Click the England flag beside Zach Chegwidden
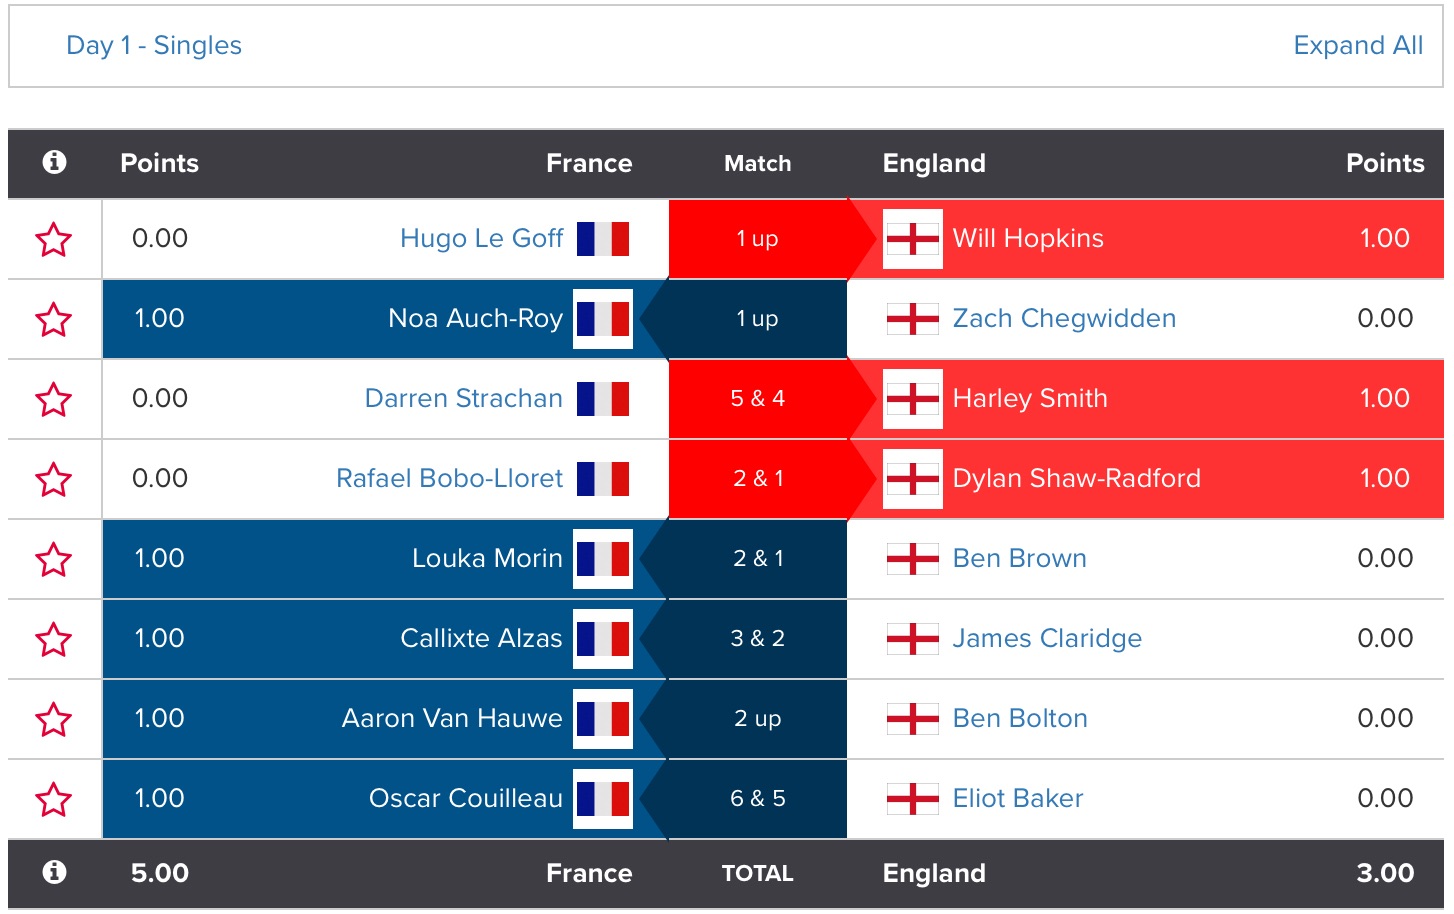 912,319
